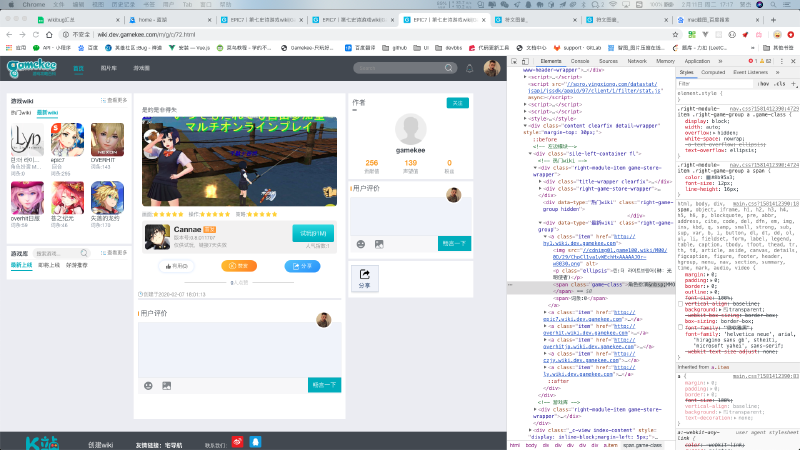Click the Gamekee logo in the header
800x450 pixels.
point(32,68)
